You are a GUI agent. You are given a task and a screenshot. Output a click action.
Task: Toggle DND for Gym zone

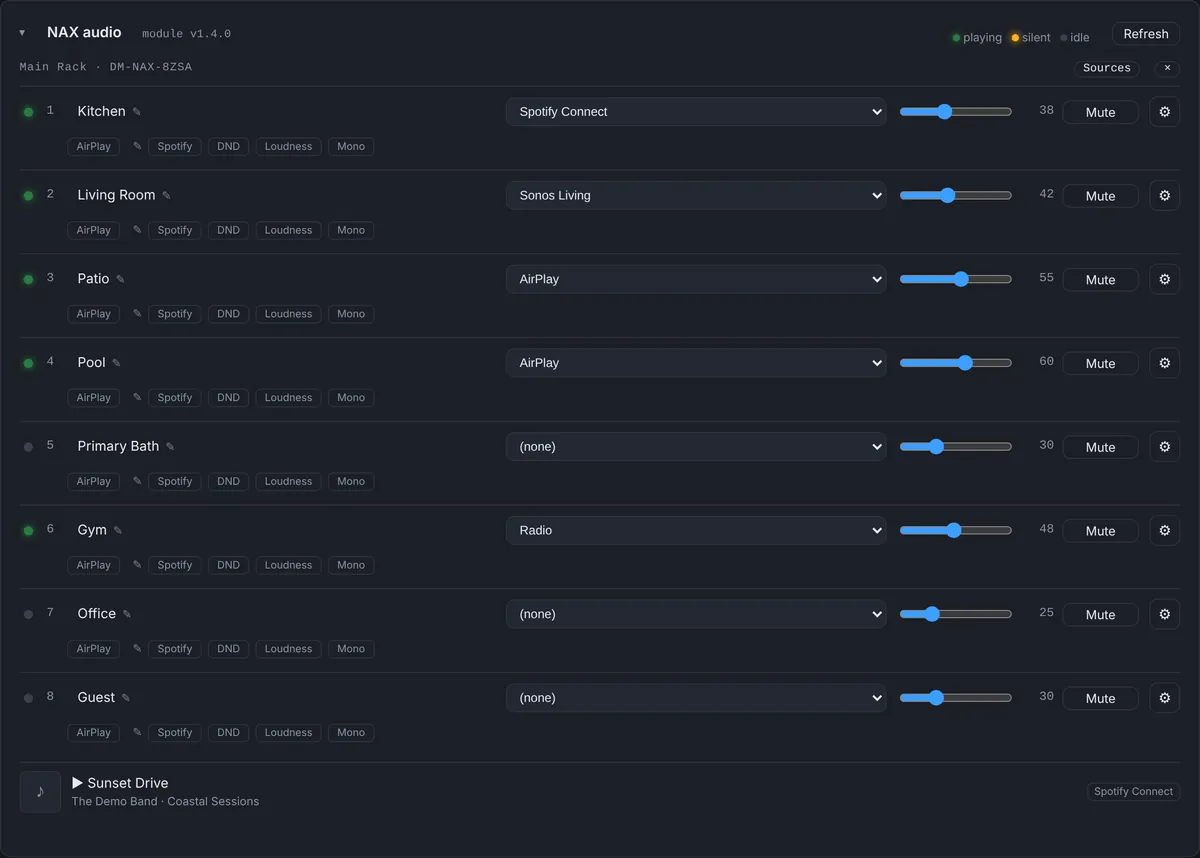coord(228,565)
